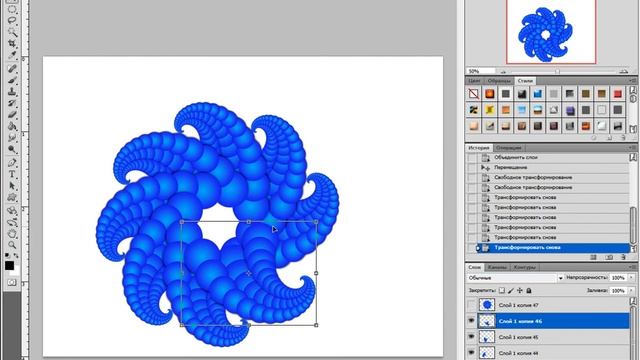
Task: Switch to the Образцы tab
Action: [x=499, y=81]
